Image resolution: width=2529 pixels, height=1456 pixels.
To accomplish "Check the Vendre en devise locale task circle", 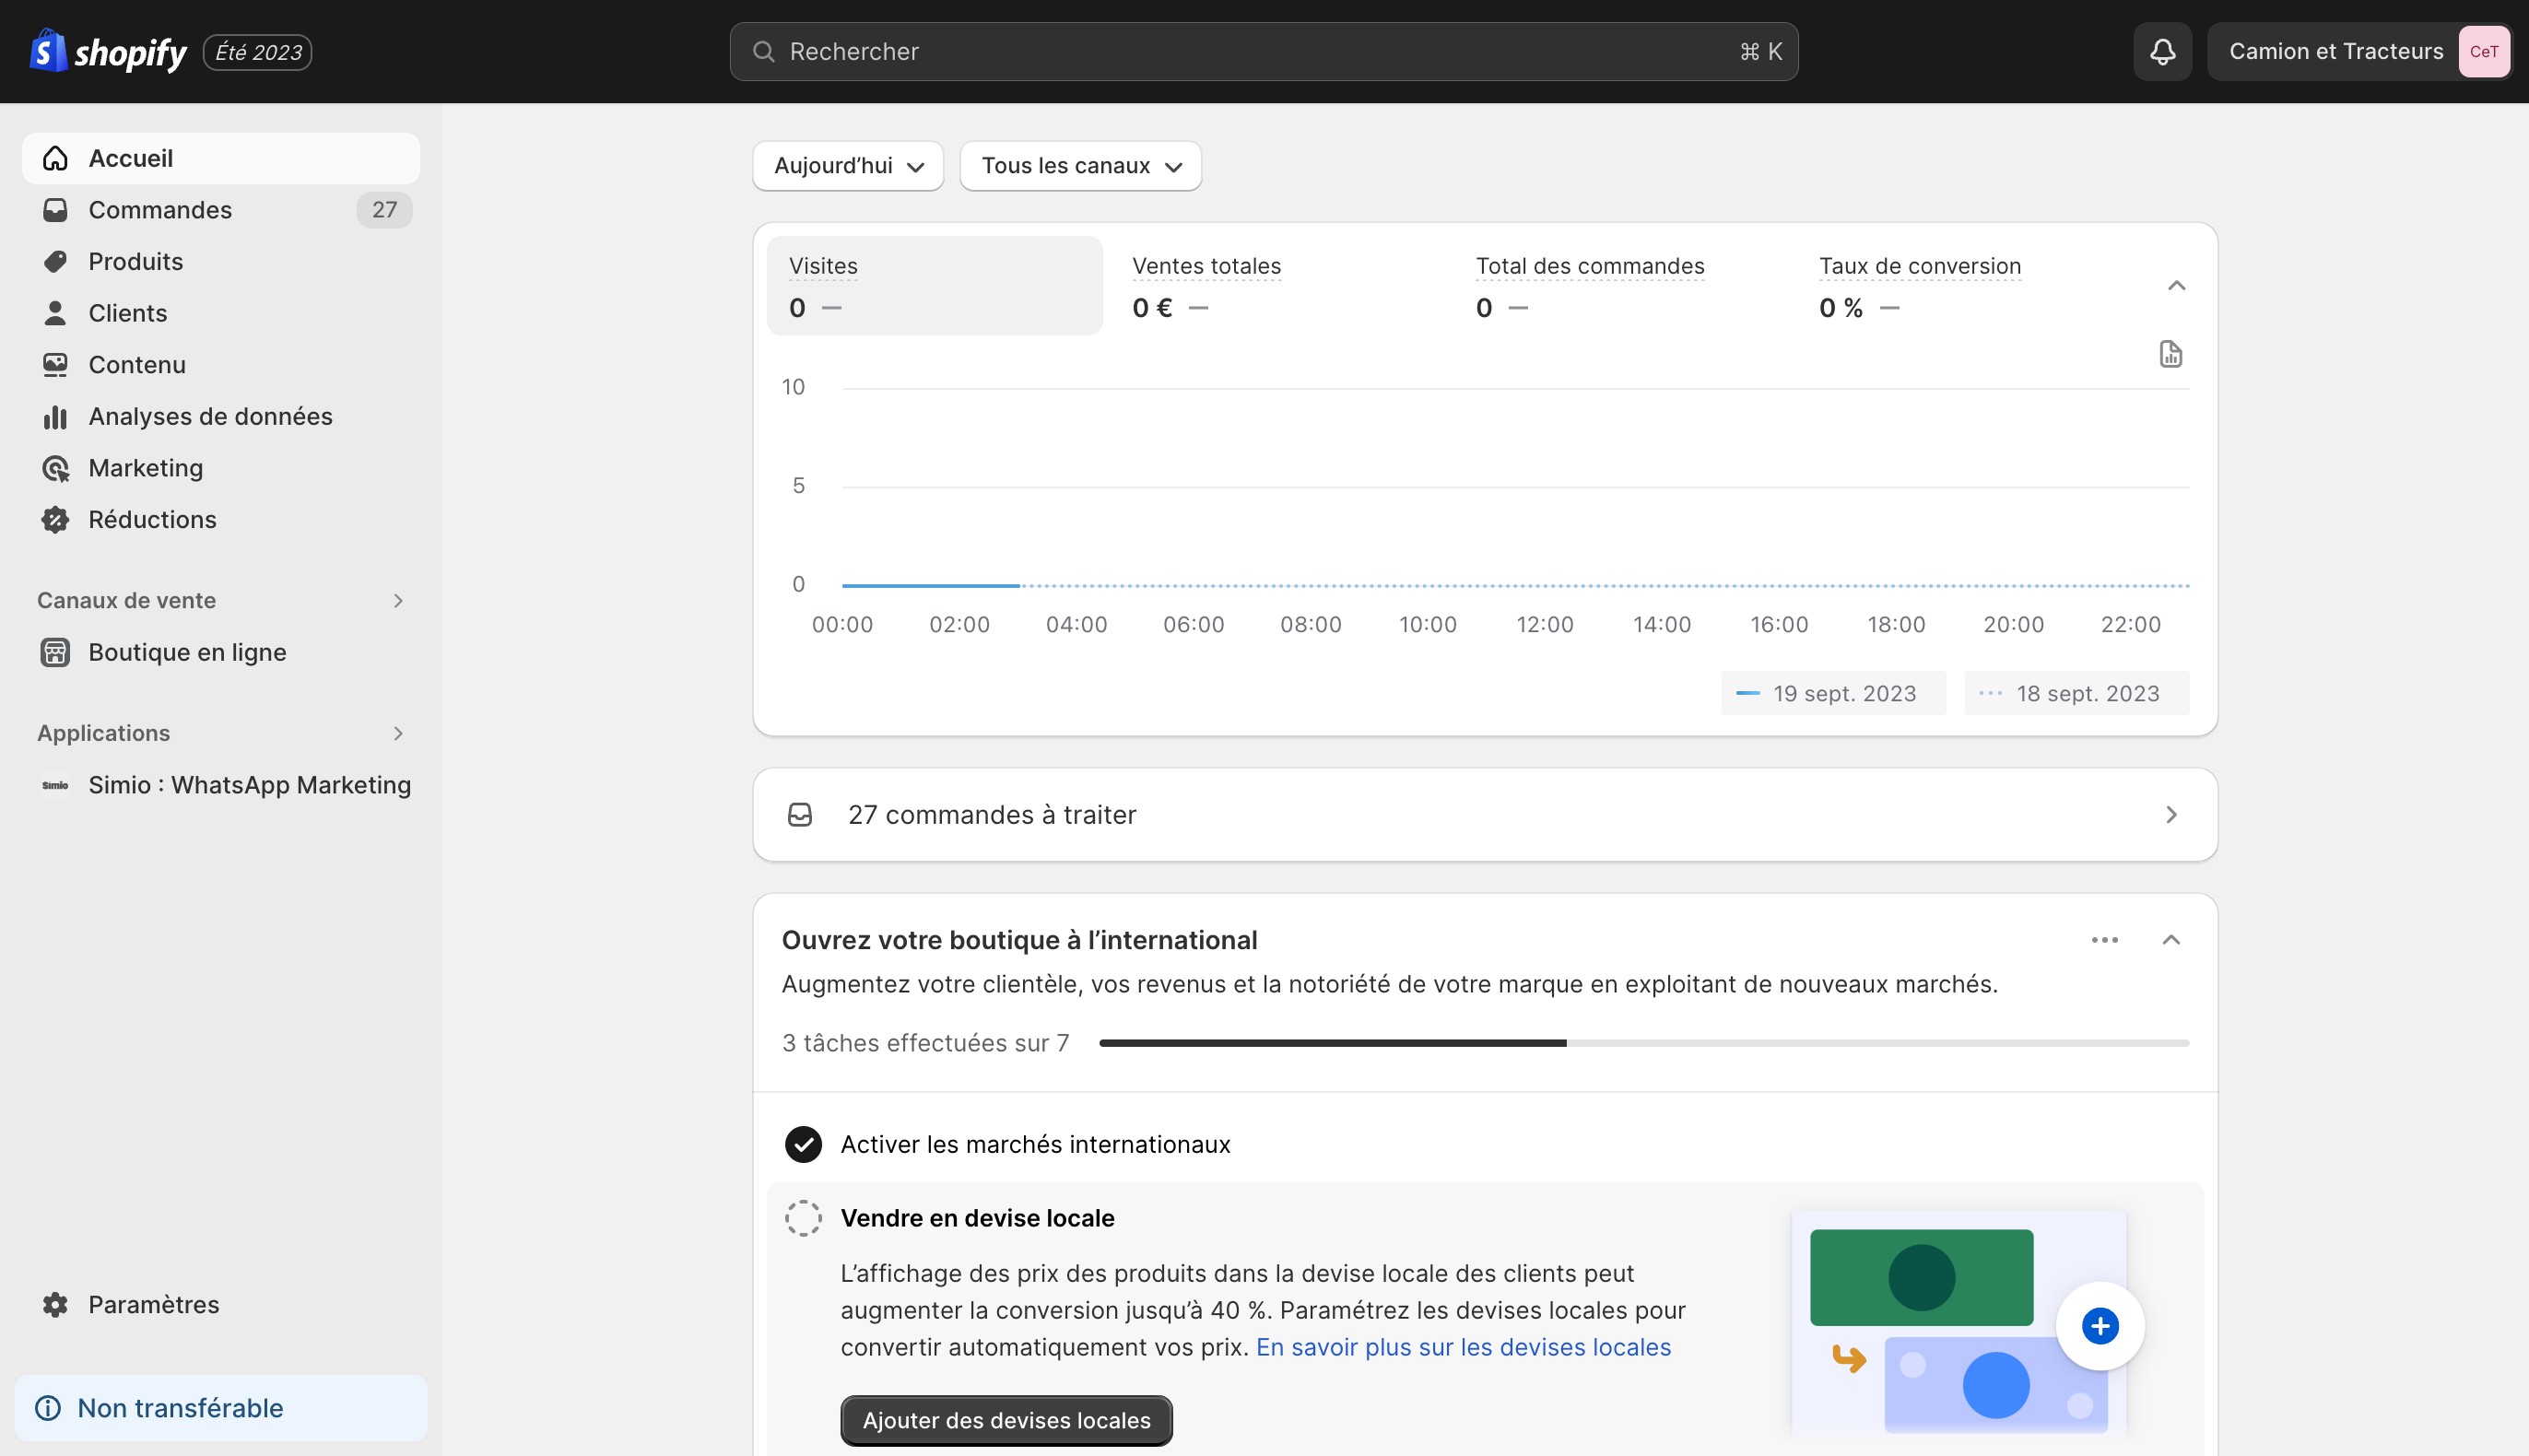I will click(803, 1218).
